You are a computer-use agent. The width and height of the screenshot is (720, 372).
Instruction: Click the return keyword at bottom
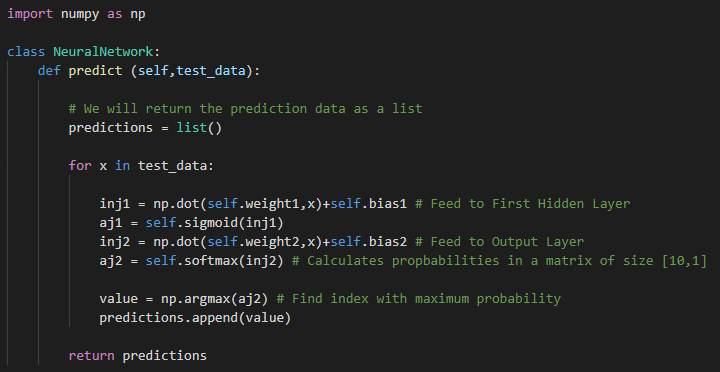(x=91, y=355)
